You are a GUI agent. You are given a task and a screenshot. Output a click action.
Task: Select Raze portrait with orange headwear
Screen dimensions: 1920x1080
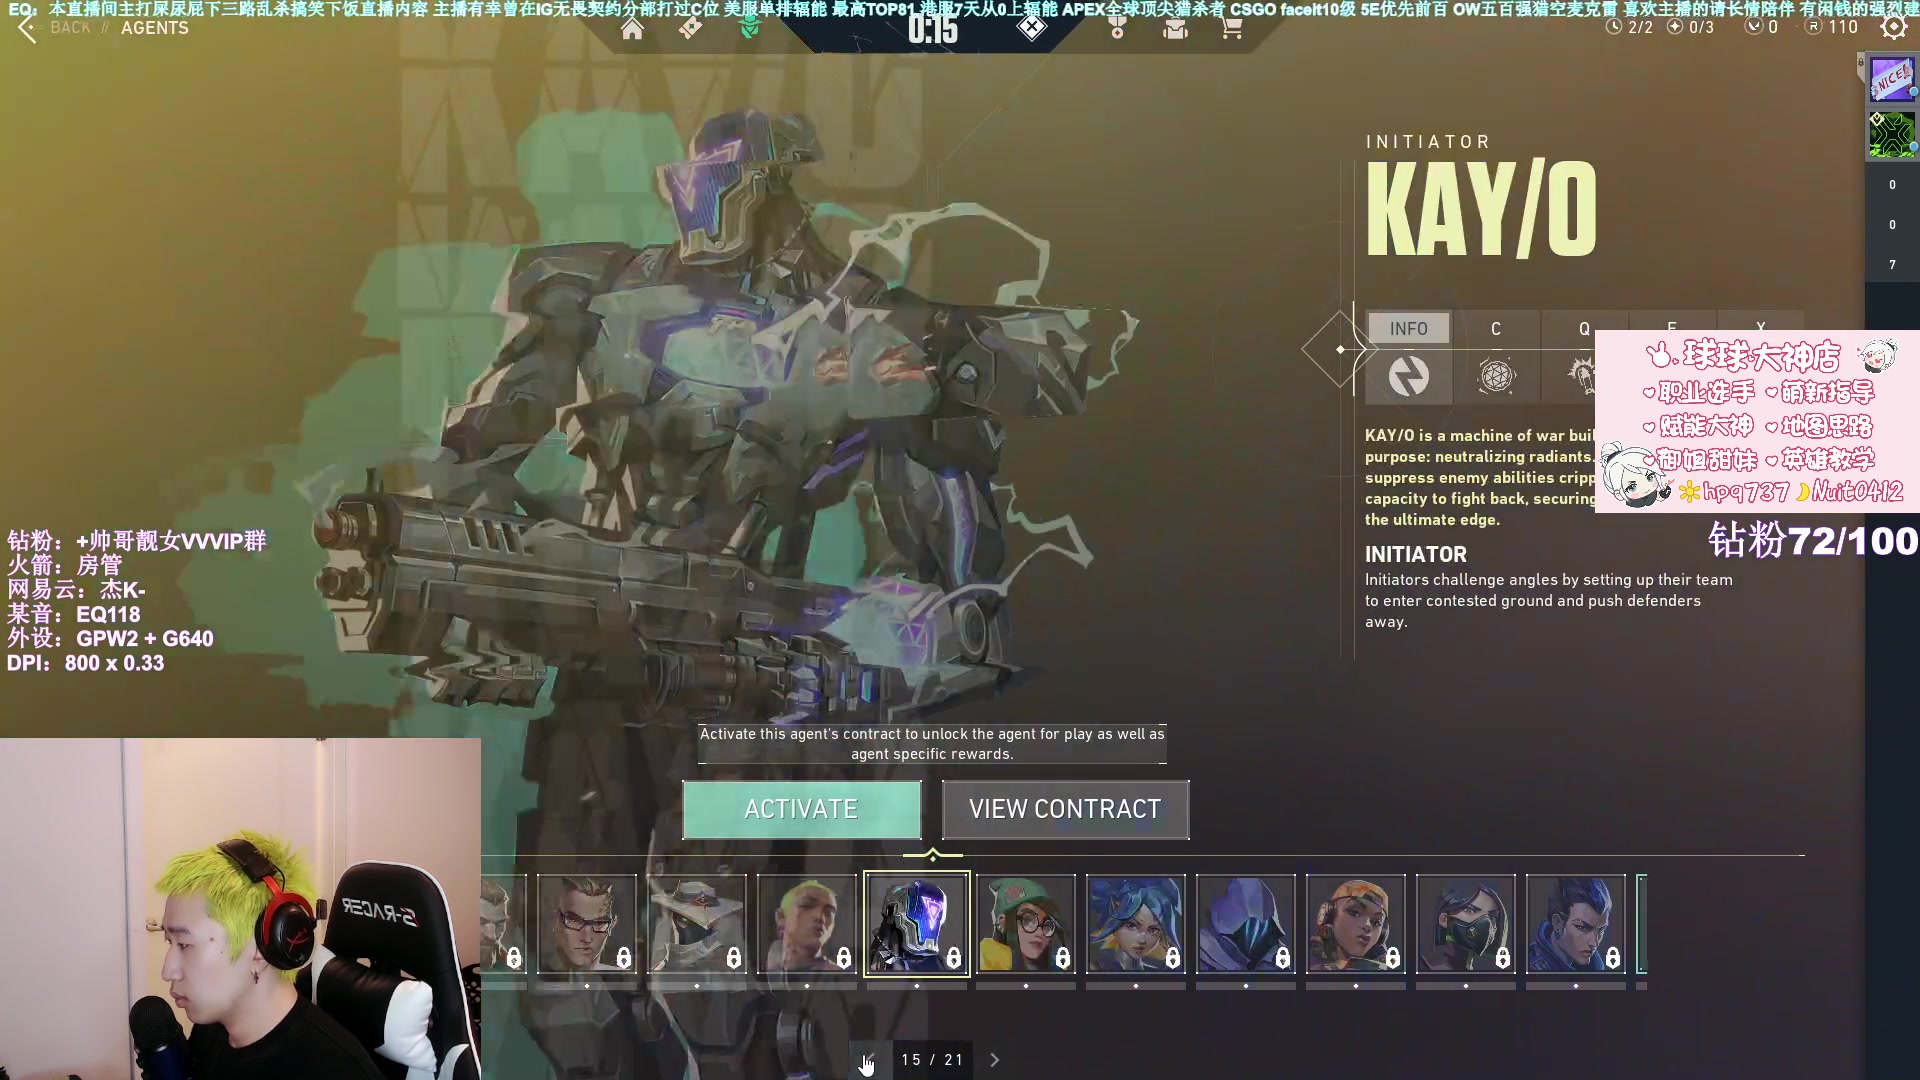tap(1356, 924)
